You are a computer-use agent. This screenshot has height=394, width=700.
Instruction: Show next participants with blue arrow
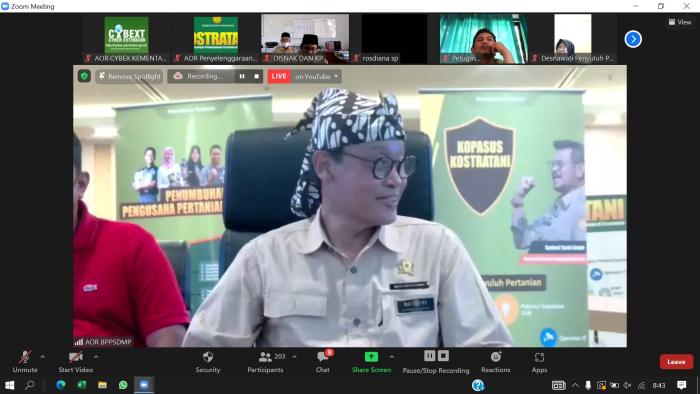pyautogui.click(x=633, y=39)
